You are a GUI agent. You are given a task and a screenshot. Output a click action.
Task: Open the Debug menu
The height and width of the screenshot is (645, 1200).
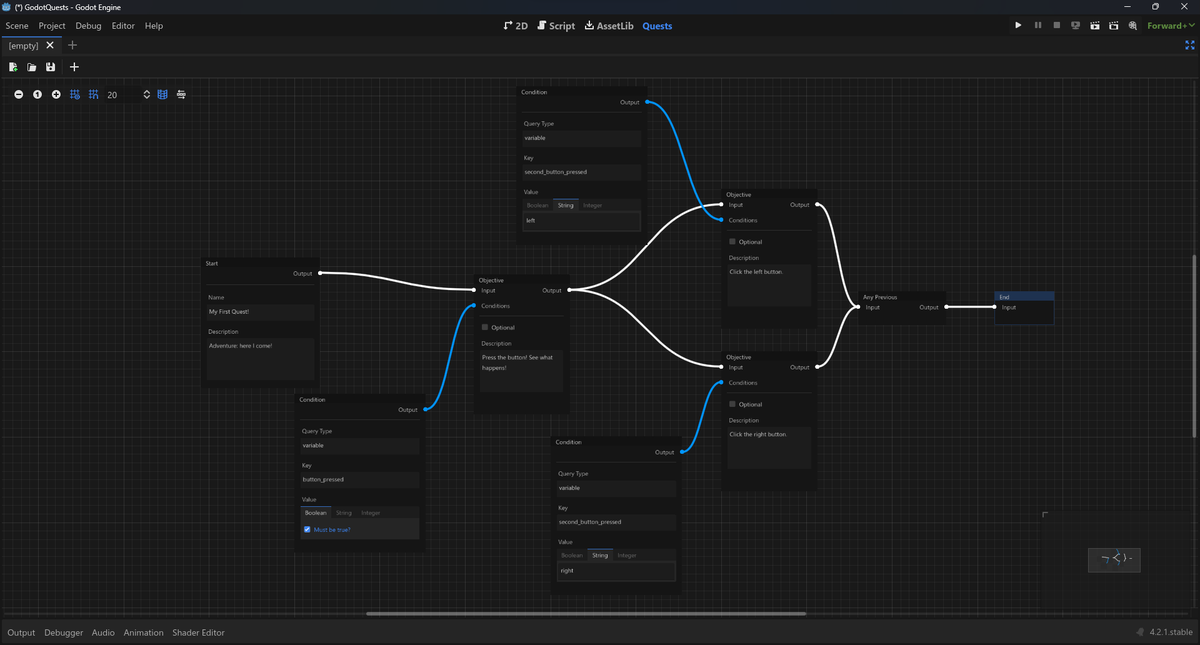(88, 25)
